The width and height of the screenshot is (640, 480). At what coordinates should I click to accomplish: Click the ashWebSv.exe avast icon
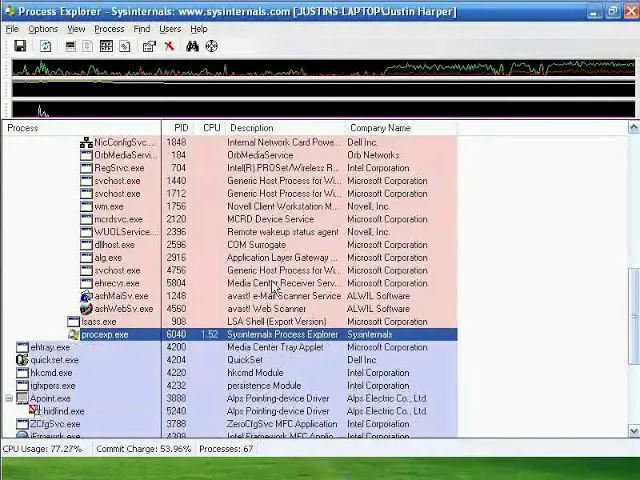pos(86,309)
